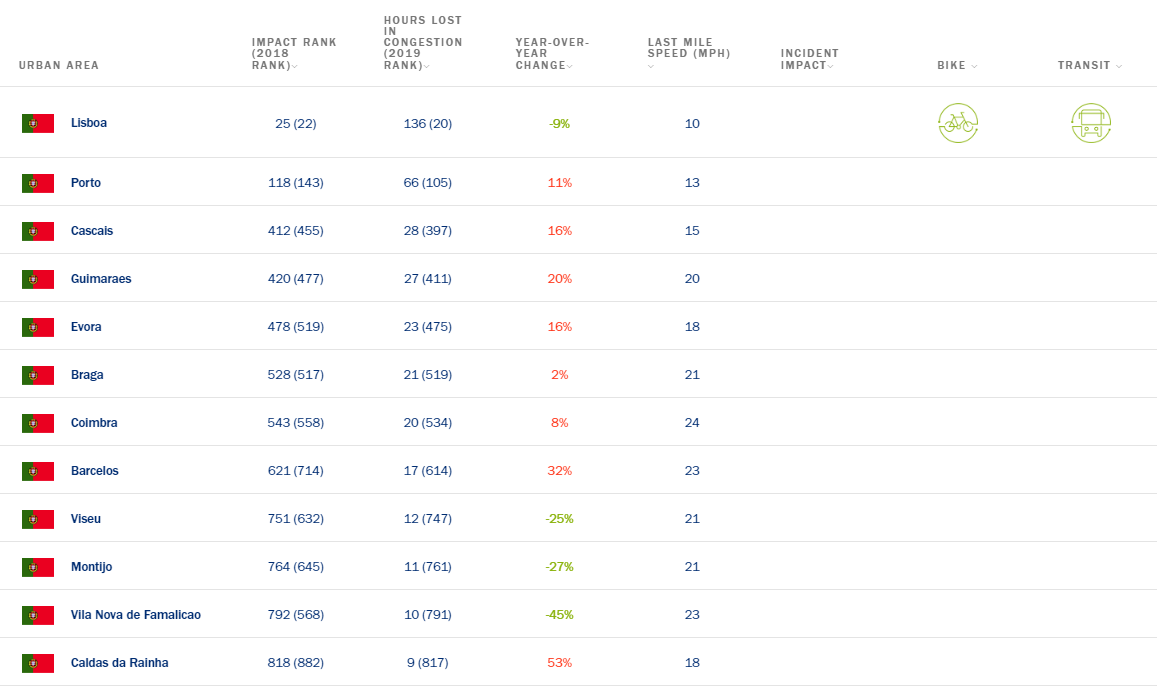Click flag beside Caldas da Rainha
The height and width of the screenshot is (695, 1157).
tap(38, 663)
